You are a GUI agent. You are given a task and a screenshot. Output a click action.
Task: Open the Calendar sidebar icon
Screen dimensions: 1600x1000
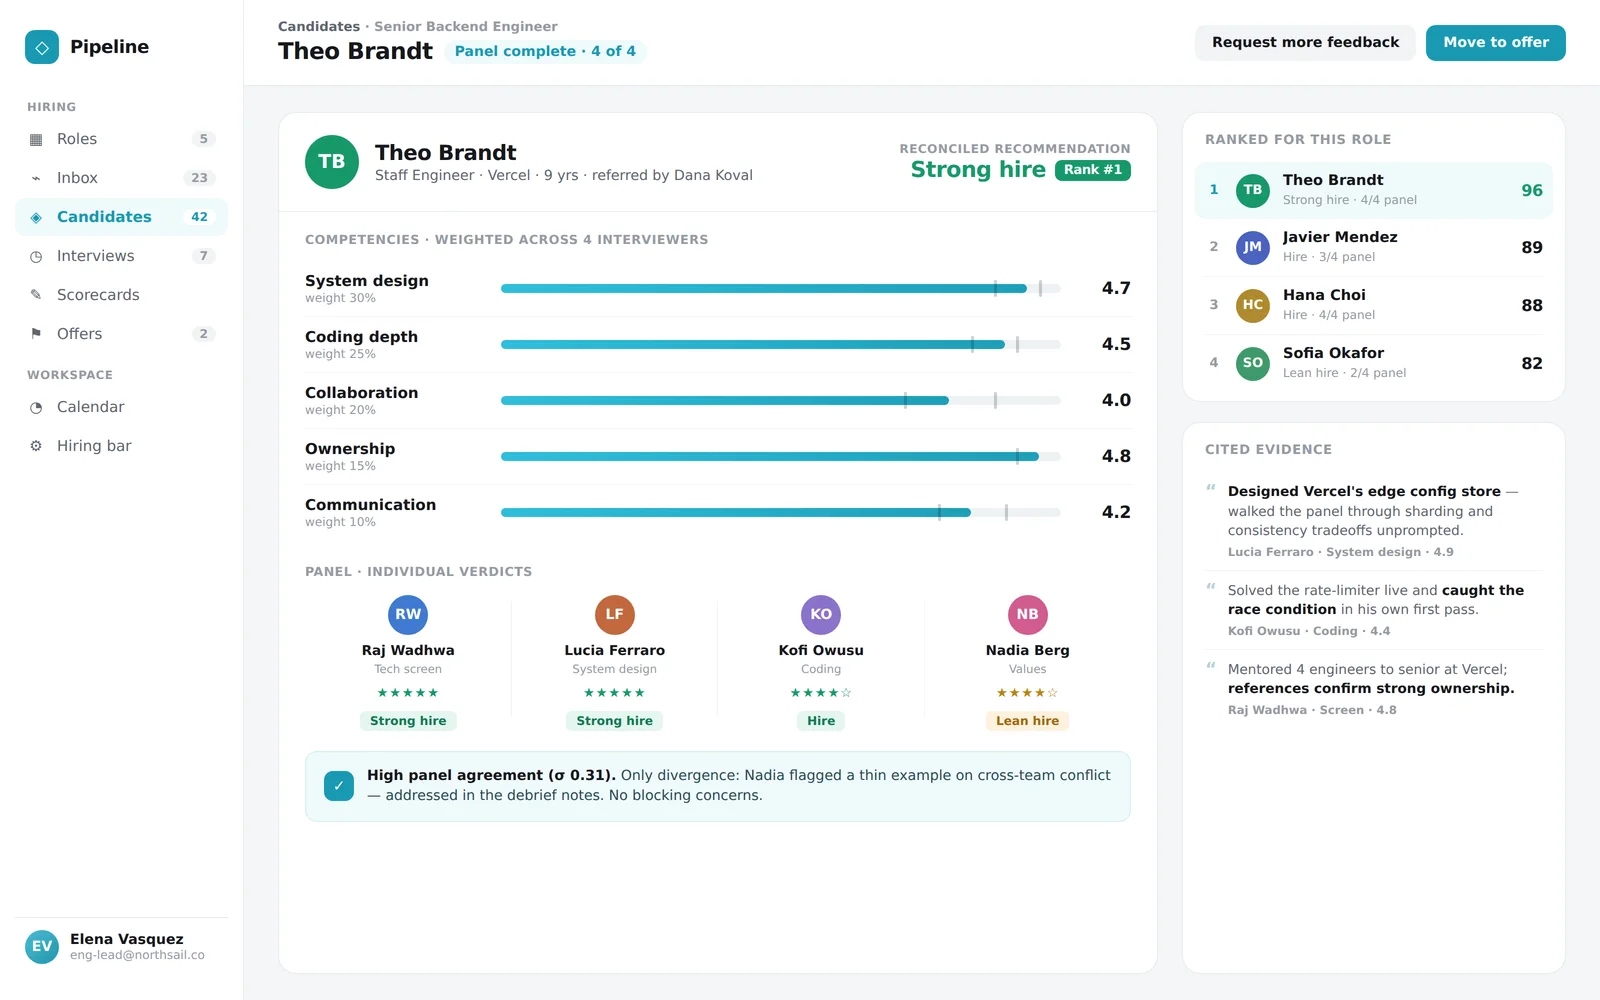[36, 407]
